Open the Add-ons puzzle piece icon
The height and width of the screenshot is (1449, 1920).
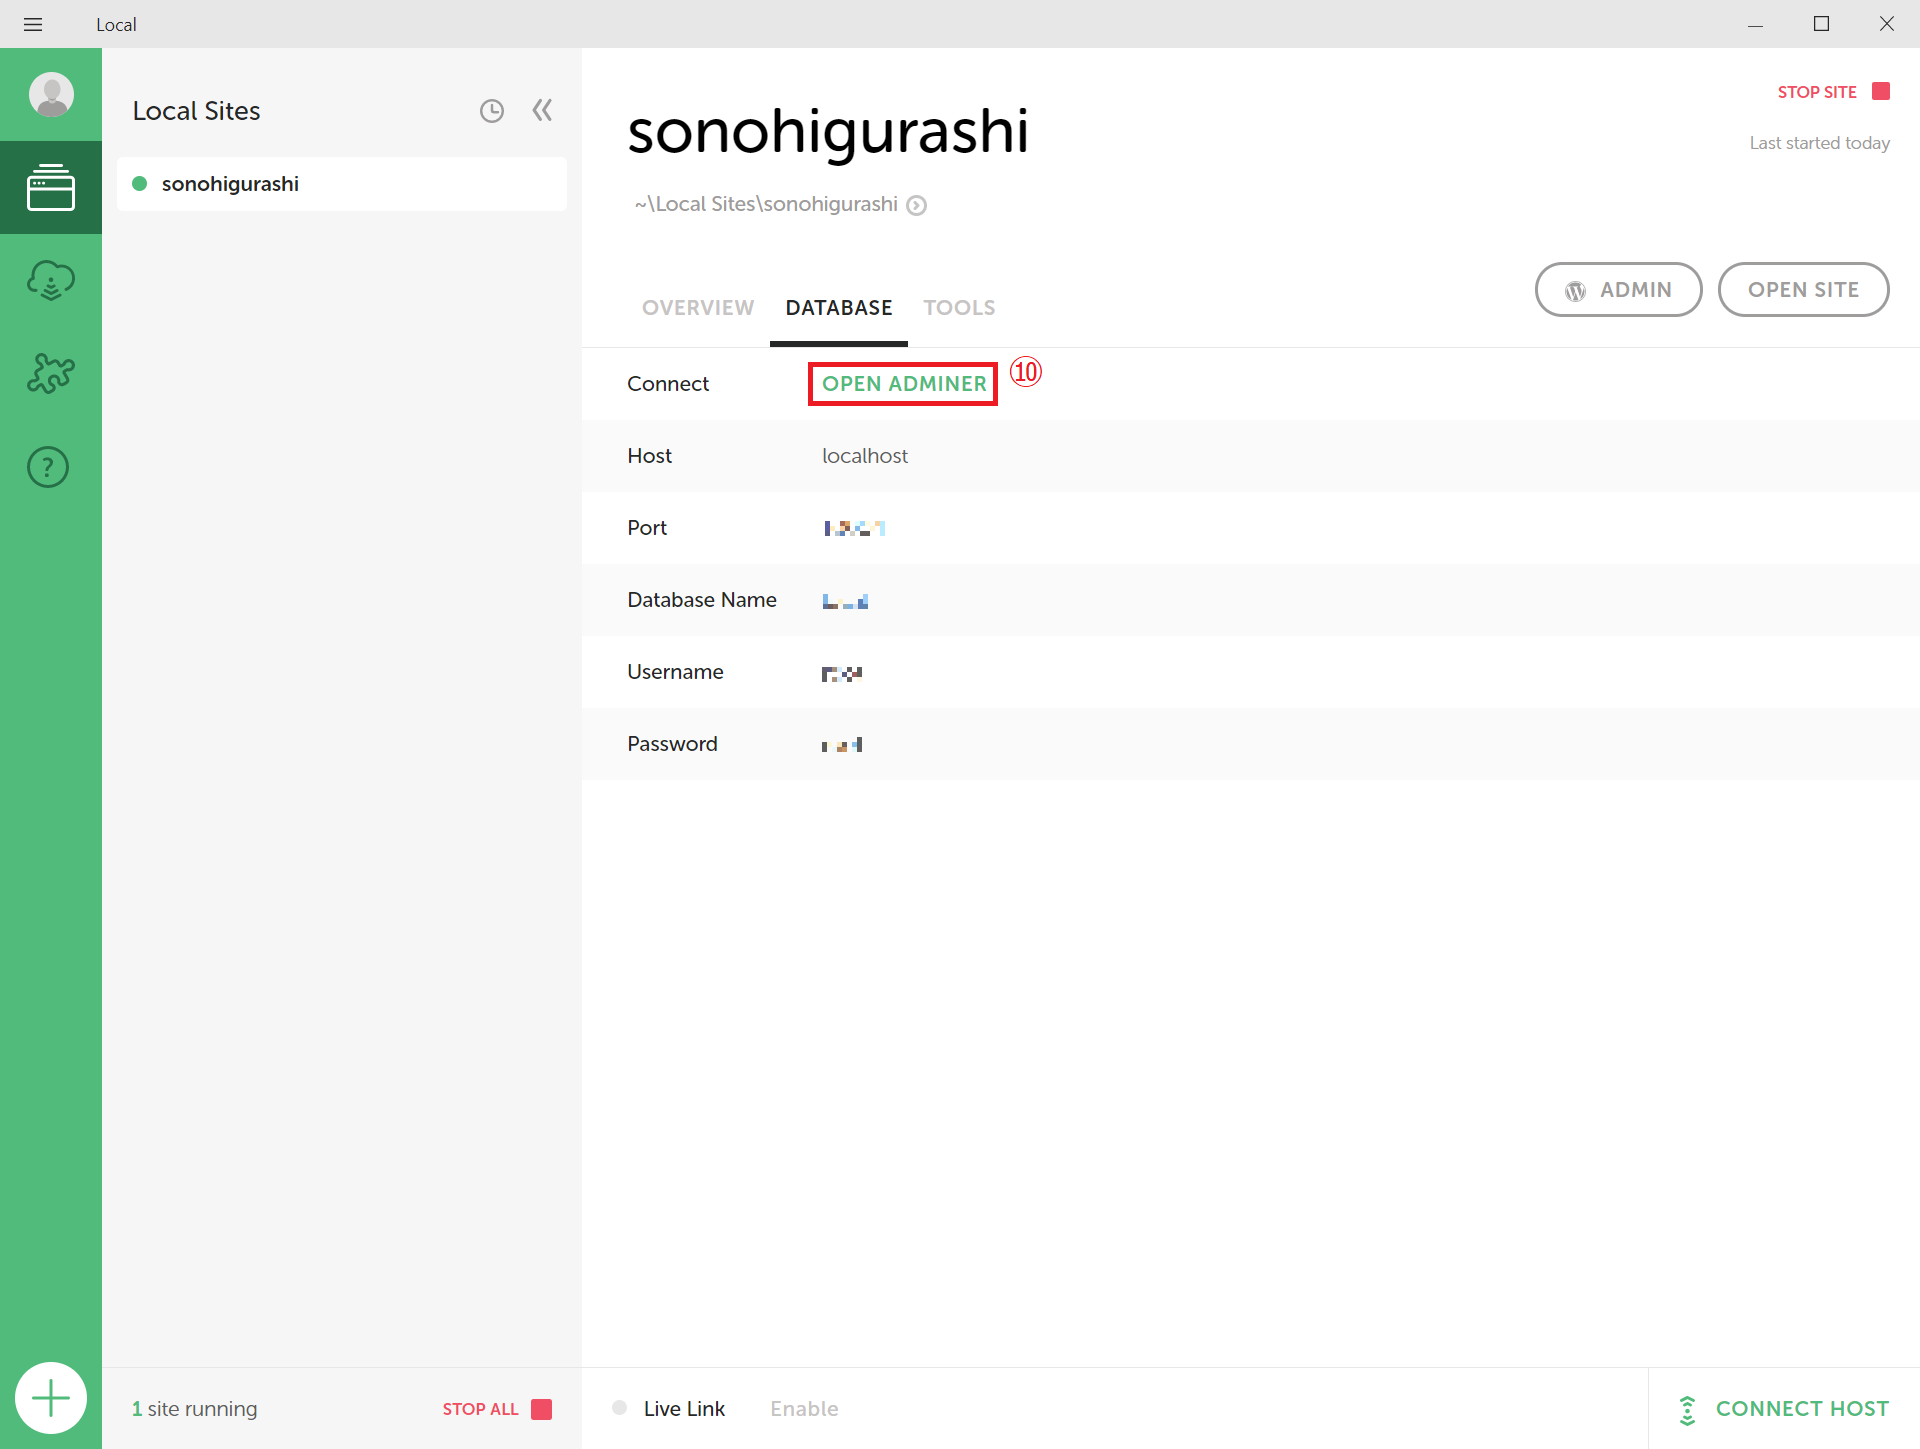click(51, 373)
